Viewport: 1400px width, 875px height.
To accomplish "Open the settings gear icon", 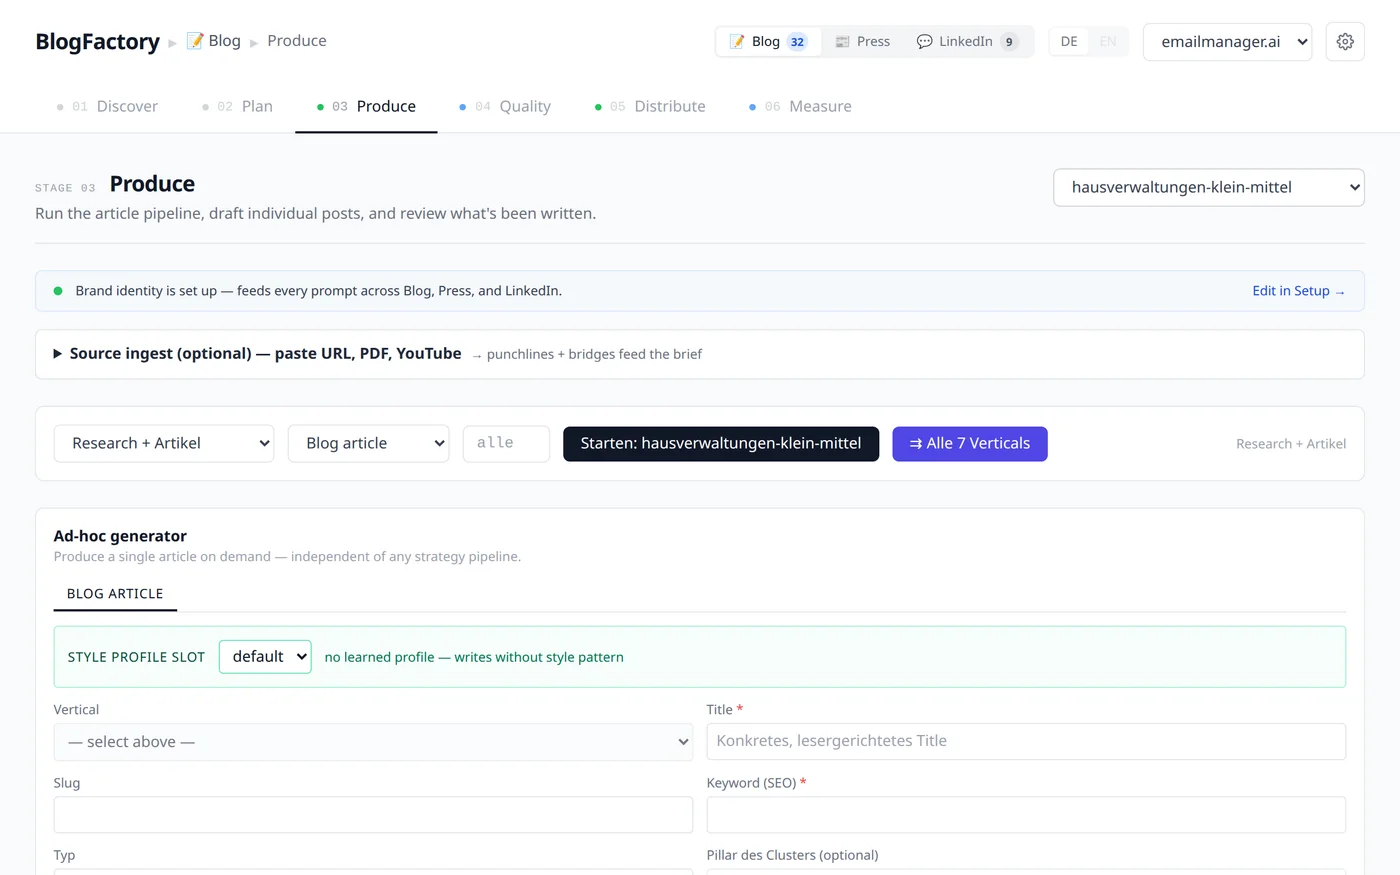I will [x=1345, y=42].
